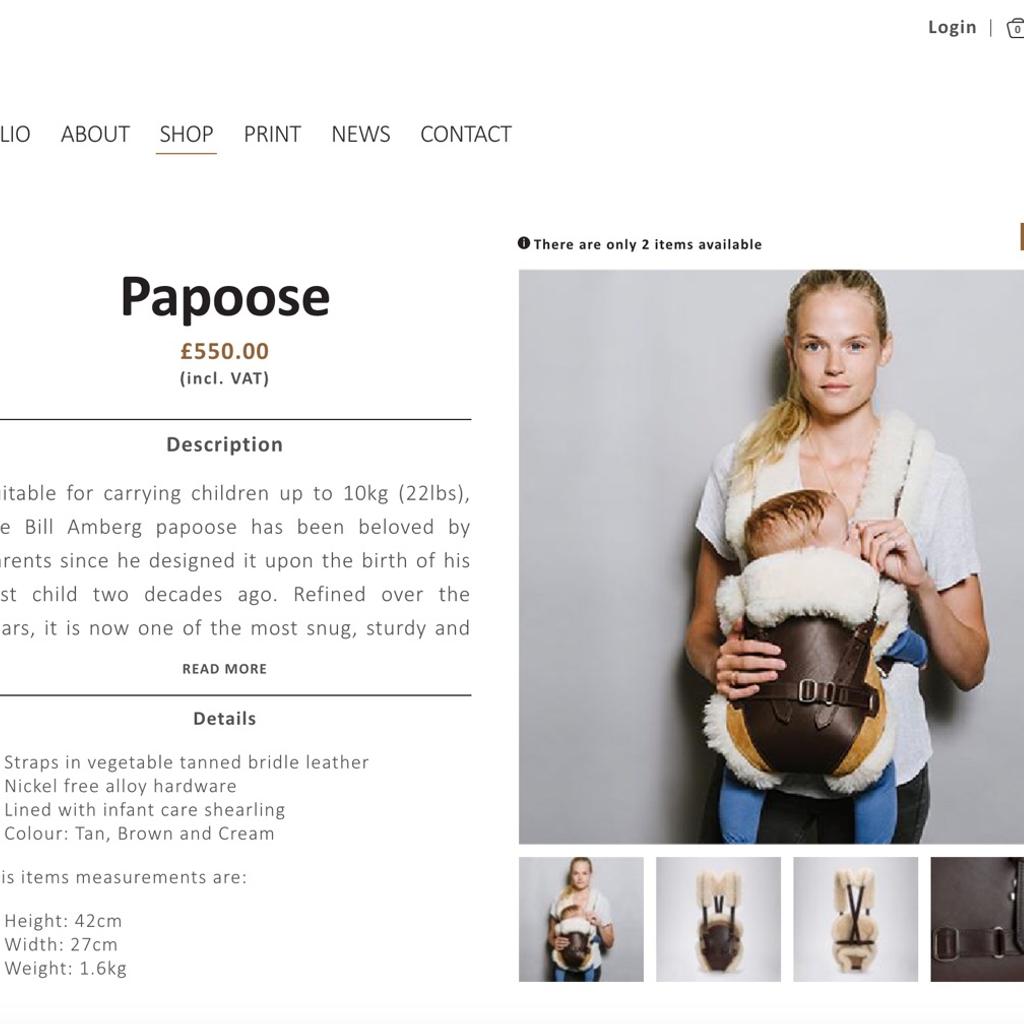This screenshot has width=1024, height=1024.
Task: Open the CONTACT page
Action: (466, 134)
